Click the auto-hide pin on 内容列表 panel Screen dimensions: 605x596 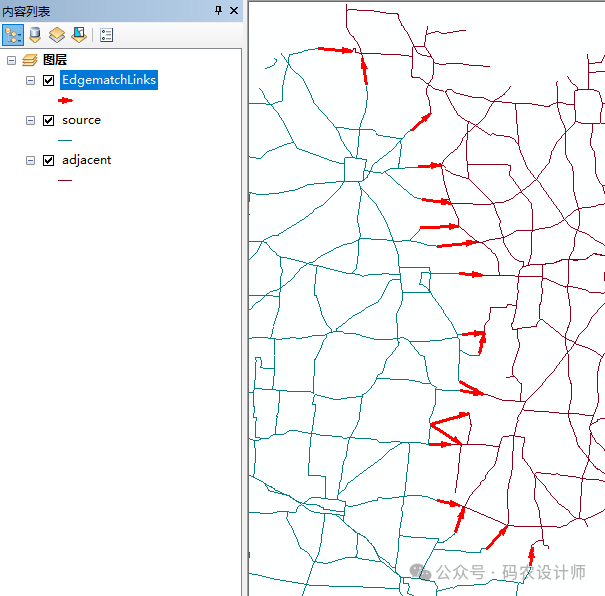(220, 10)
